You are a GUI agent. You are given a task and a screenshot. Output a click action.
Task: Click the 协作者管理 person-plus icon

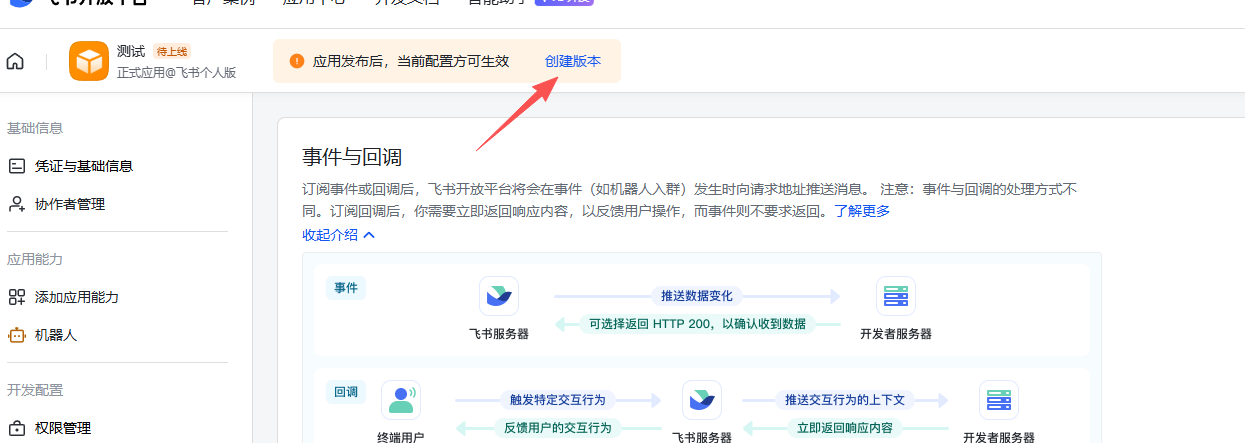[16, 204]
